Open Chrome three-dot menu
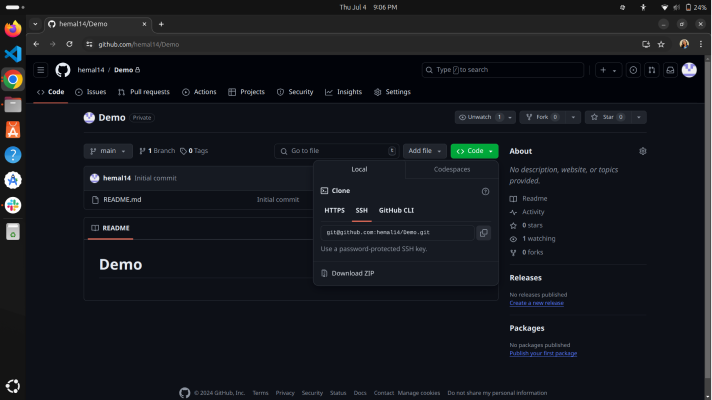Screen dimensions: 712x400 [x=701, y=44]
